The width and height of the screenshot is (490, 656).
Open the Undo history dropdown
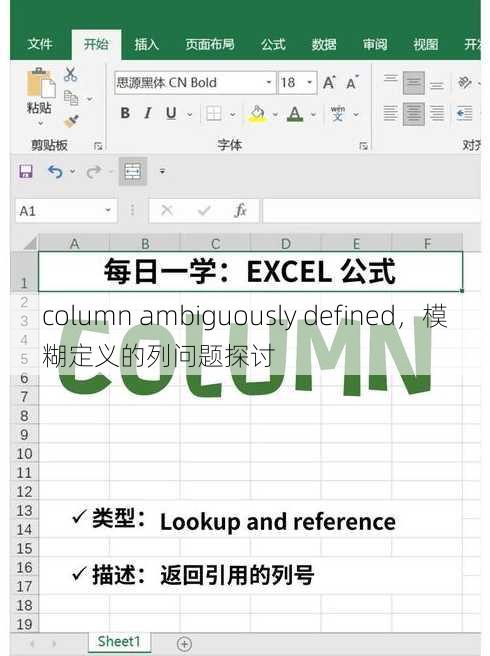[x=73, y=172]
